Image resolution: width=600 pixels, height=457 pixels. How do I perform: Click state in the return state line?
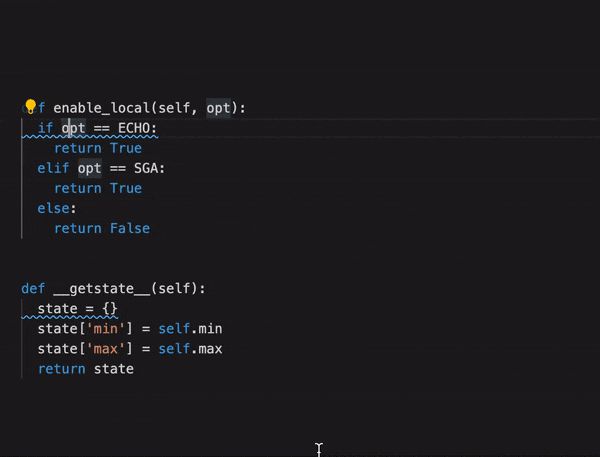coord(114,369)
